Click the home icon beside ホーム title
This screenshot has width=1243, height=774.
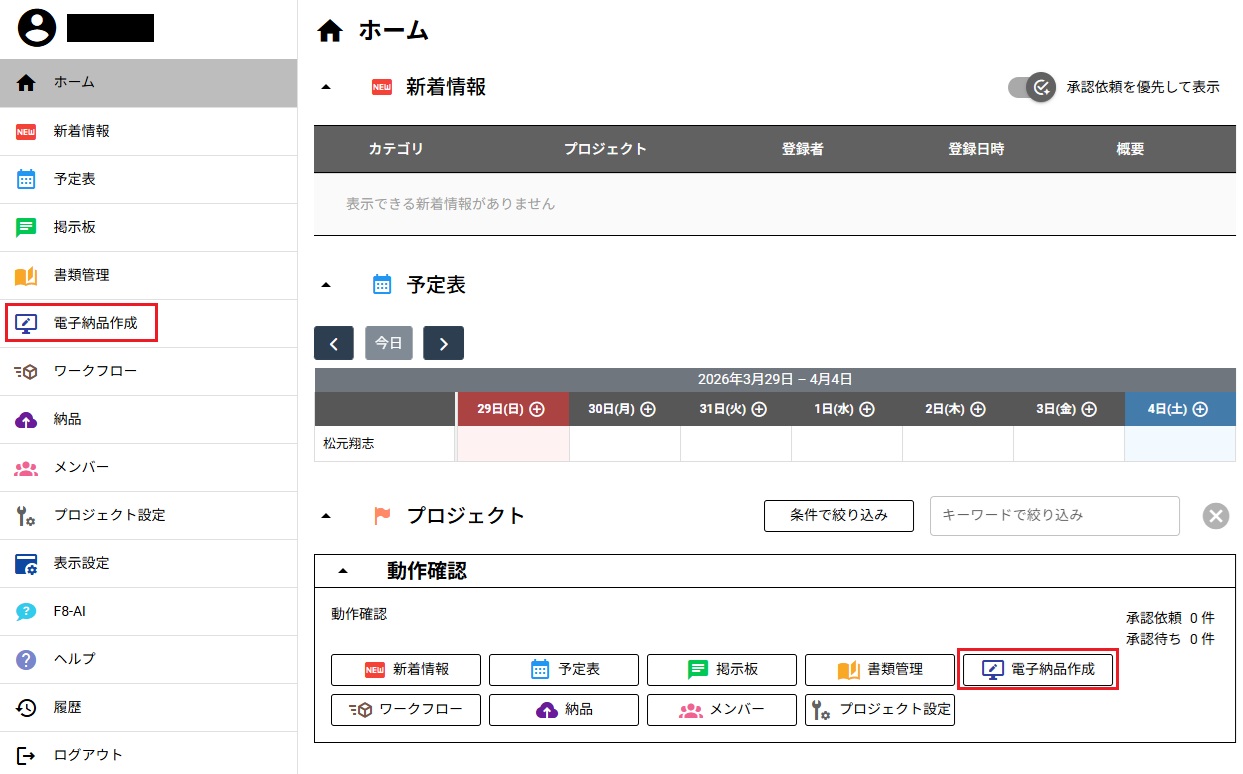click(x=330, y=31)
